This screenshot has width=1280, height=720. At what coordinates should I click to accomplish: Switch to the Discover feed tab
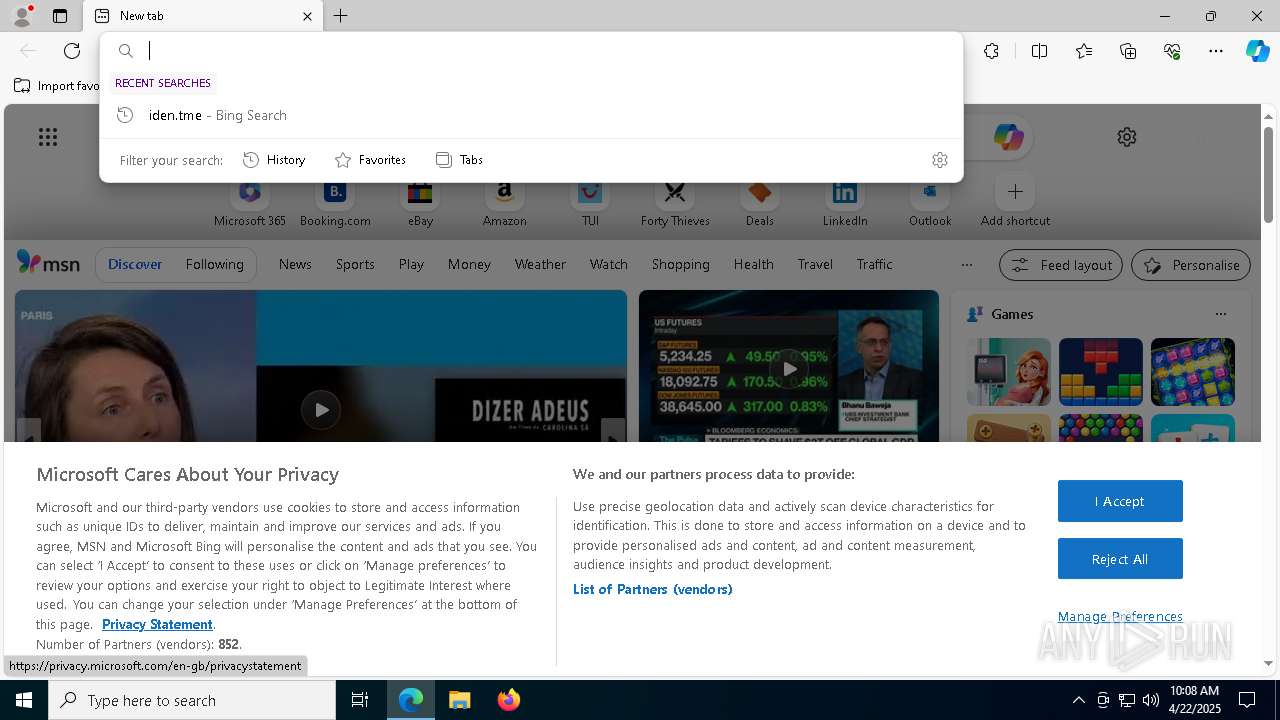point(135,264)
